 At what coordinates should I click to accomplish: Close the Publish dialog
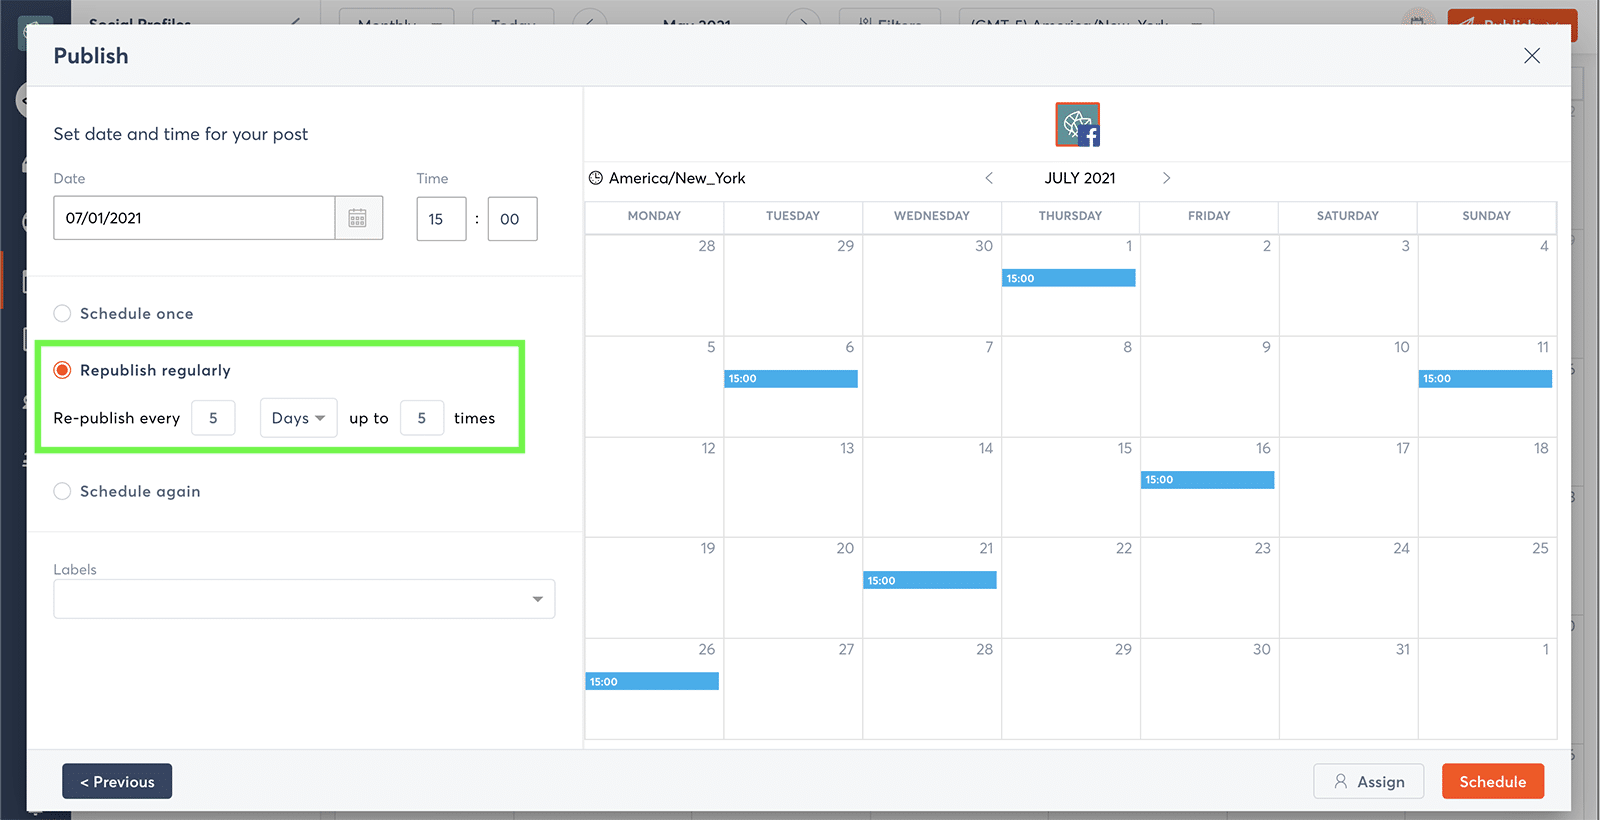pyautogui.click(x=1531, y=56)
